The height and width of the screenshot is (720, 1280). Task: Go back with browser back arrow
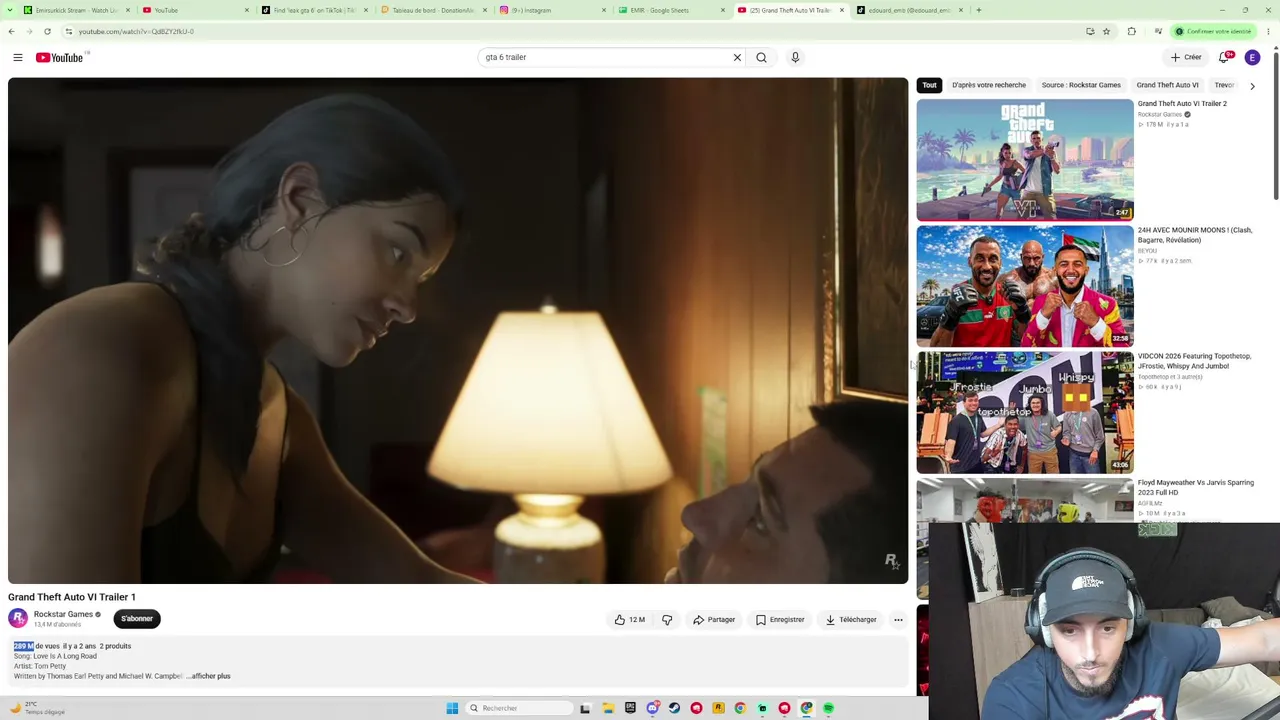pos(12,31)
